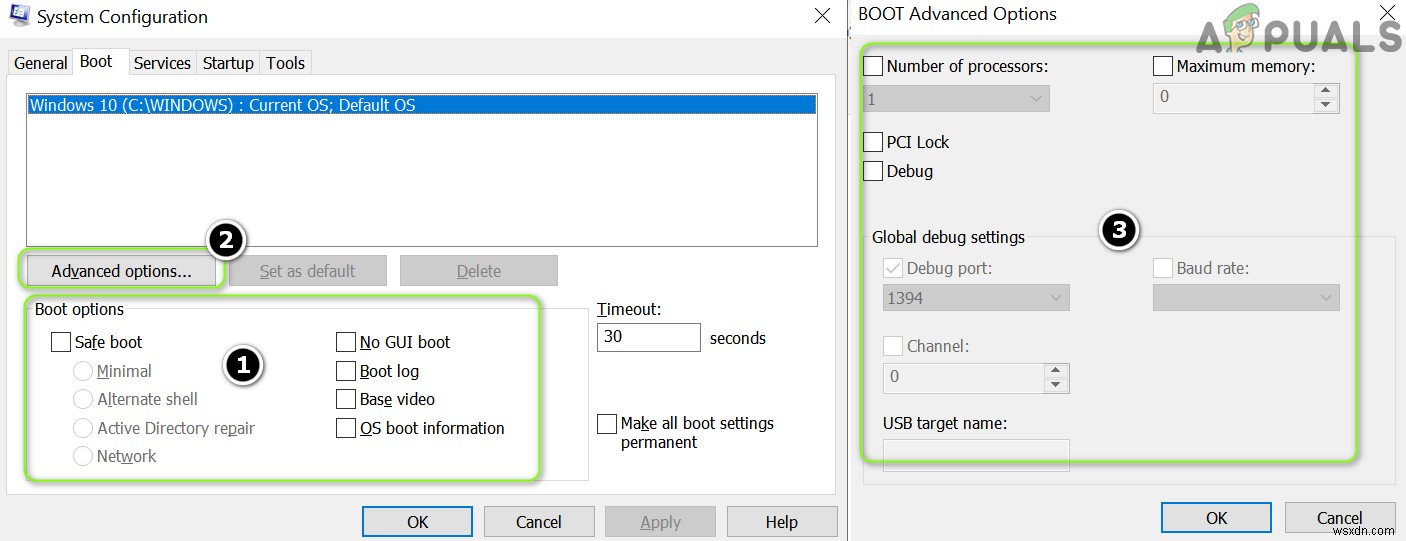The height and width of the screenshot is (541, 1406).
Task: Choose the Minimal safe boot radio option
Action: tap(83, 371)
